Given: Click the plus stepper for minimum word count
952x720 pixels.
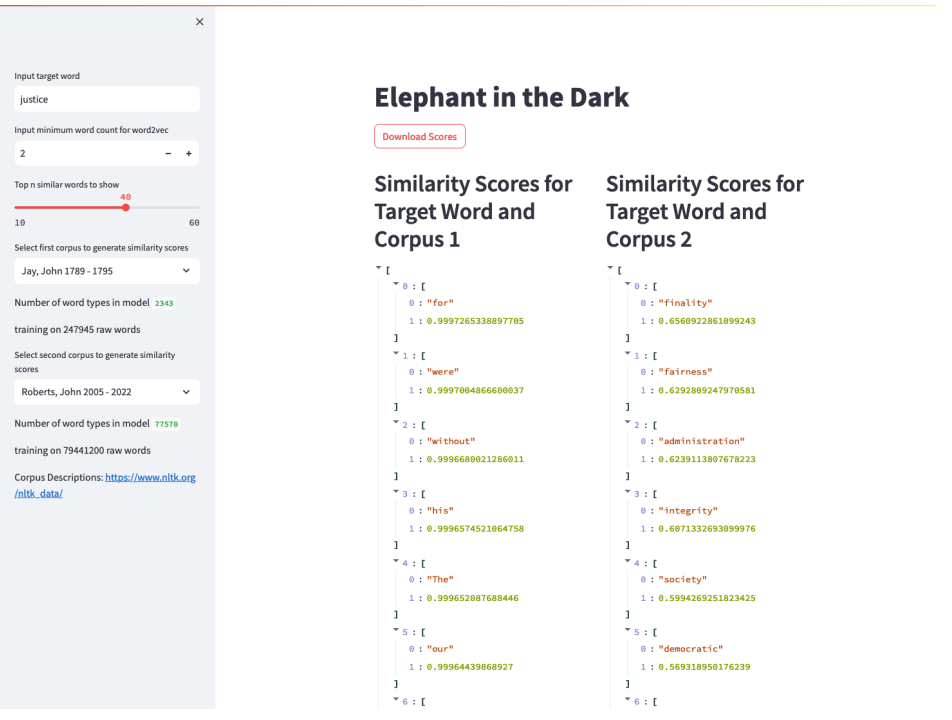Looking at the screenshot, I should [187, 153].
